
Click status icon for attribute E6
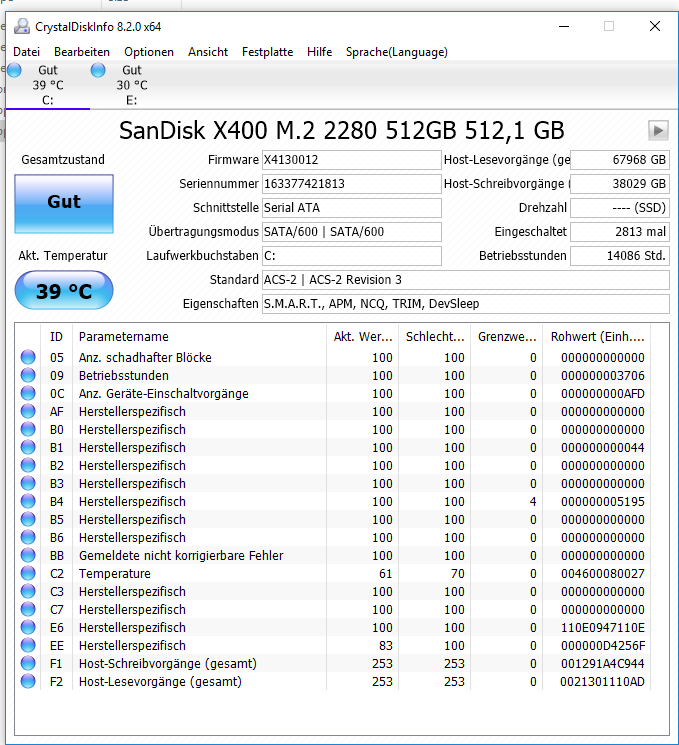28,628
